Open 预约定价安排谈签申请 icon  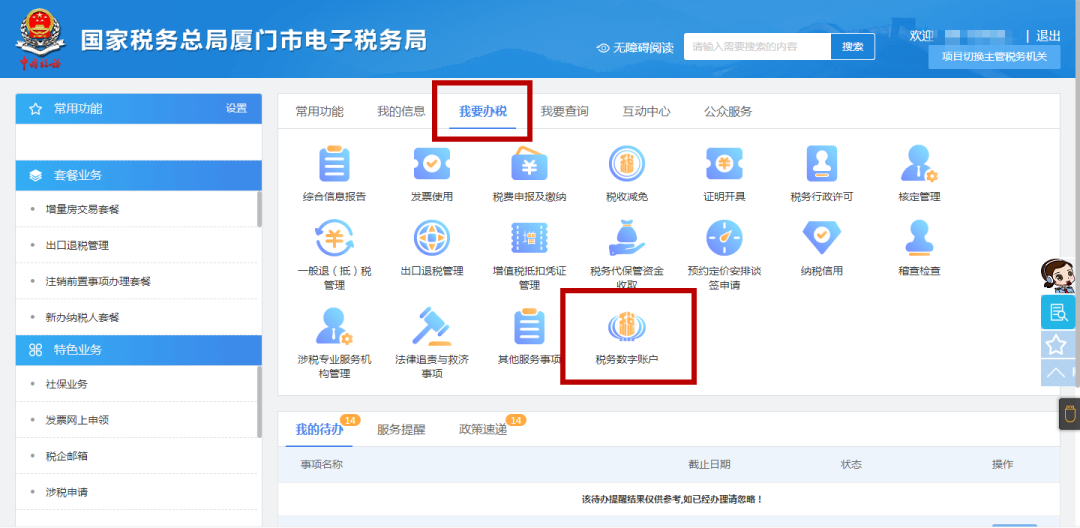click(x=724, y=238)
